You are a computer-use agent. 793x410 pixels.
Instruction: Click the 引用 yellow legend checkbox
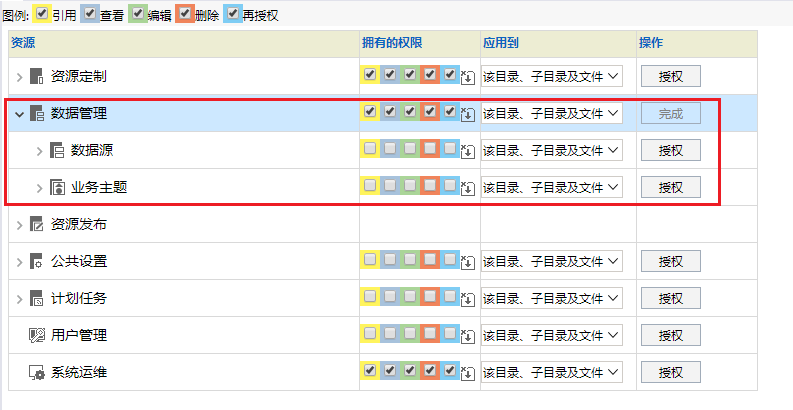click(x=42, y=12)
